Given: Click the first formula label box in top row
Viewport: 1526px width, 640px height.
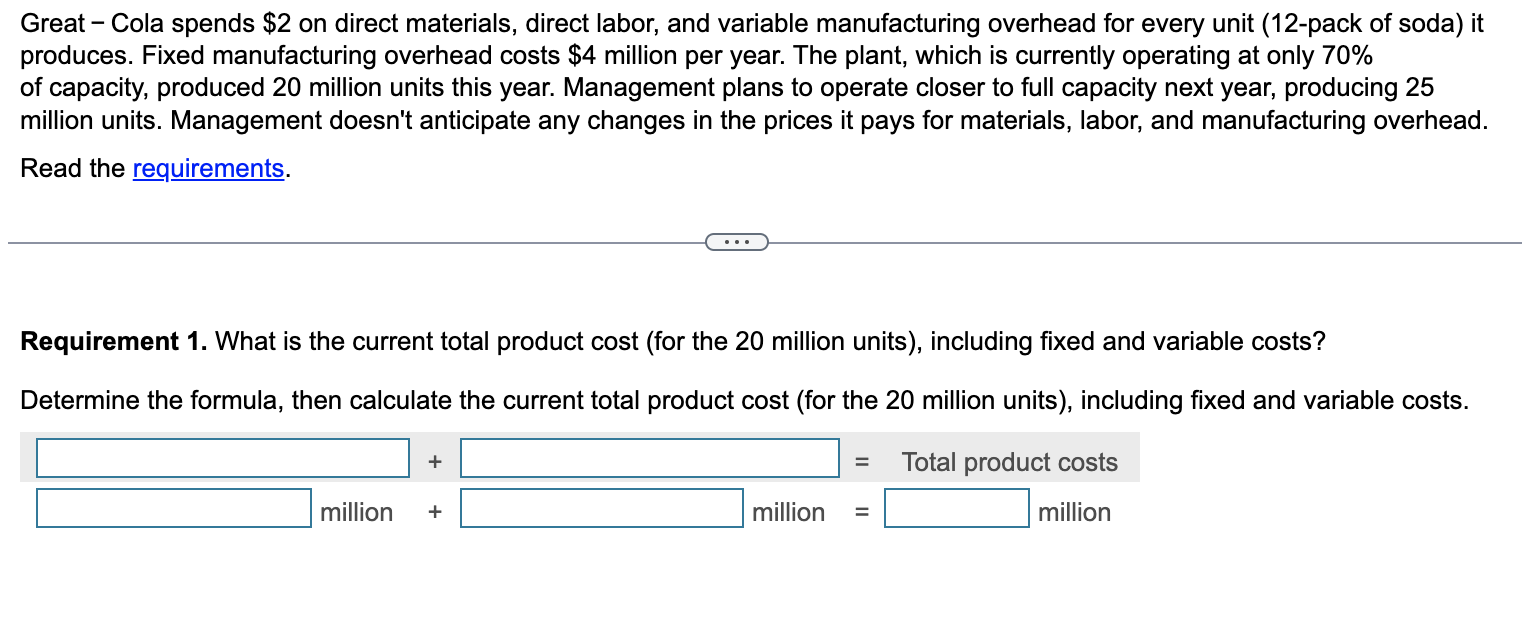Looking at the screenshot, I should (222, 458).
